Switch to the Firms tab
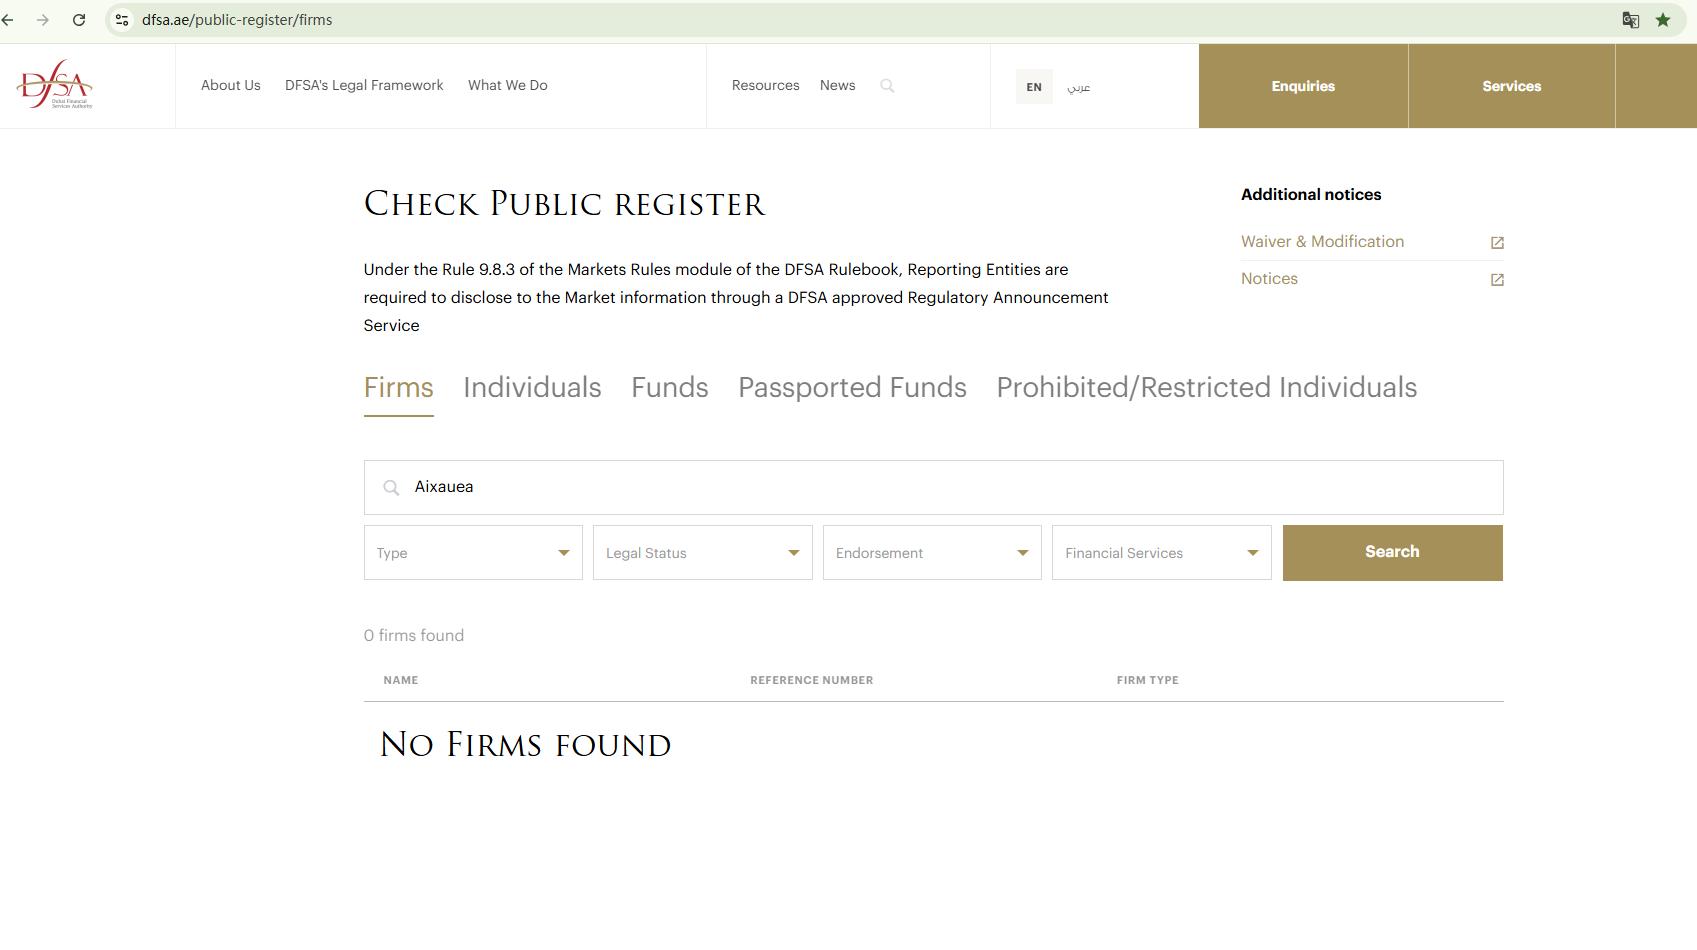 point(398,388)
